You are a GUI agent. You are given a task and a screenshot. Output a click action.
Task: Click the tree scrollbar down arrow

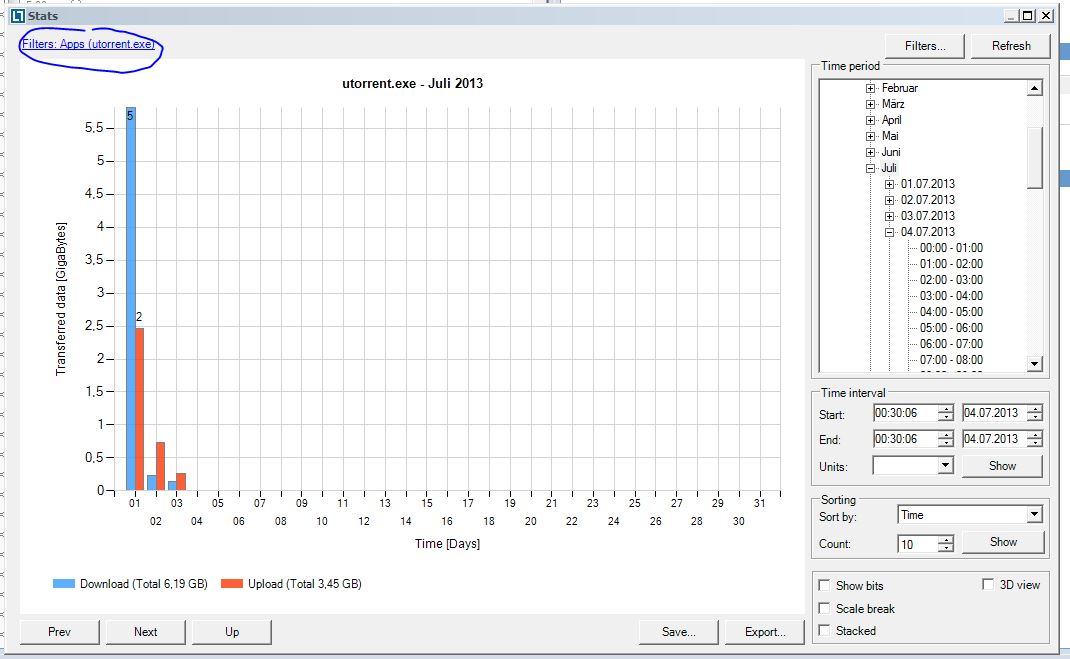(x=1035, y=364)
